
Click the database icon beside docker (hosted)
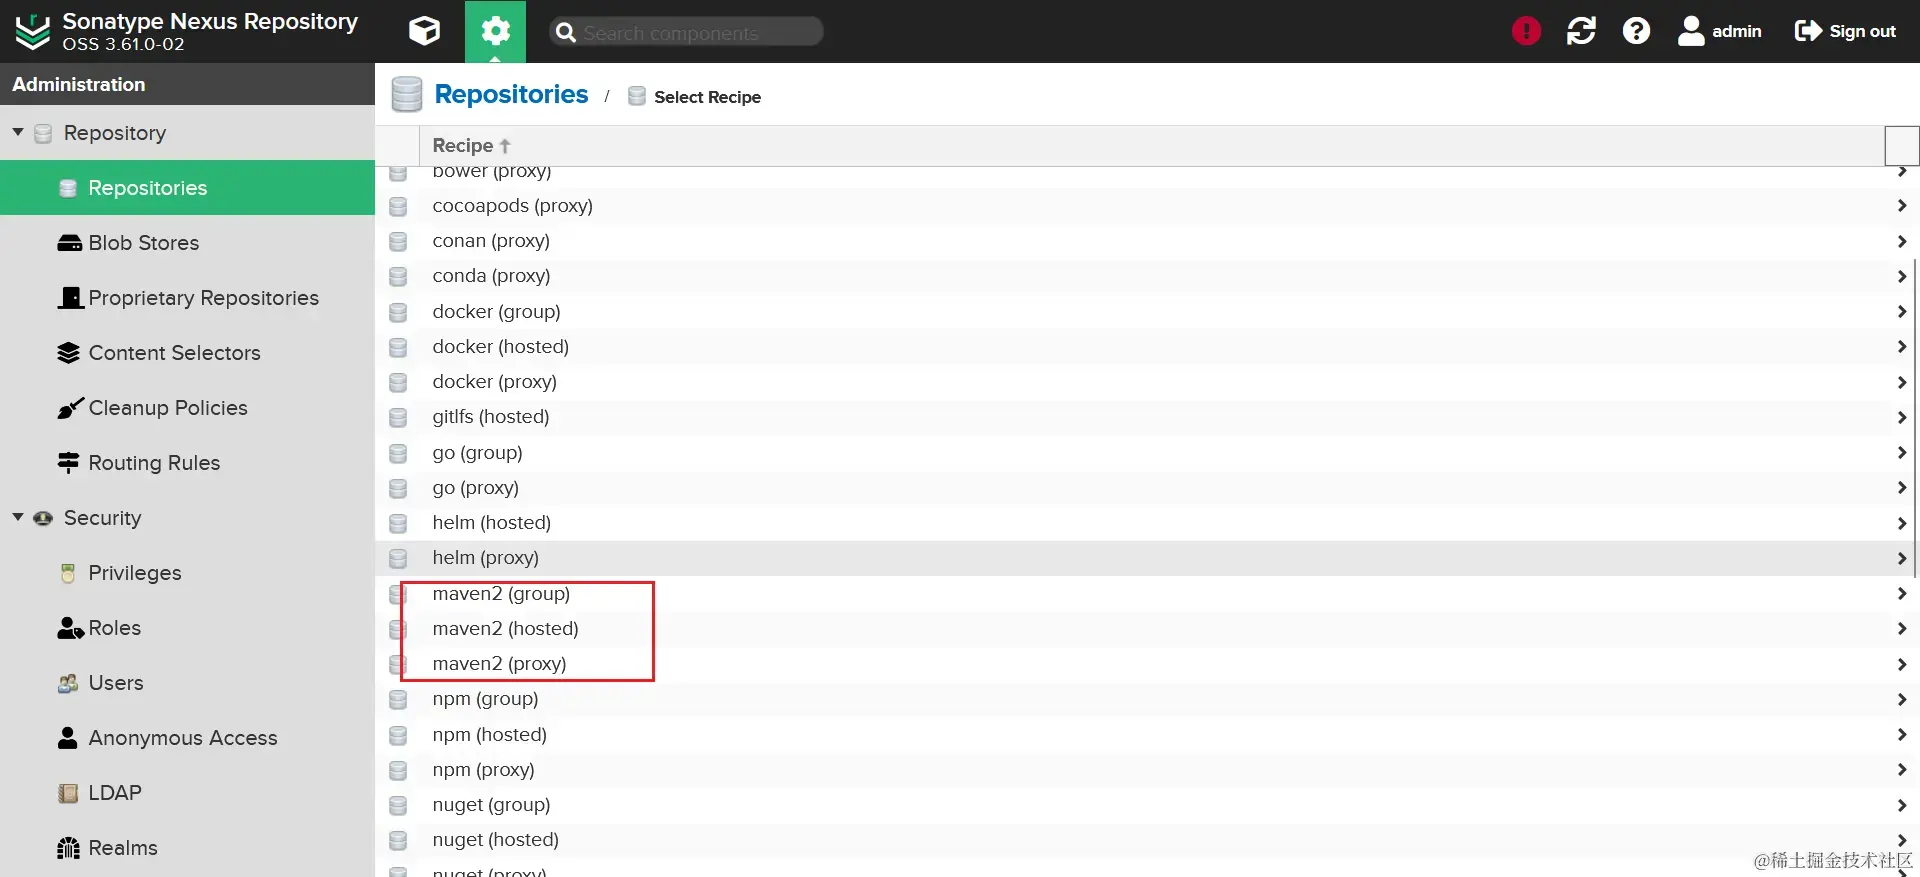pyautogui.click(x=398, y=347)
